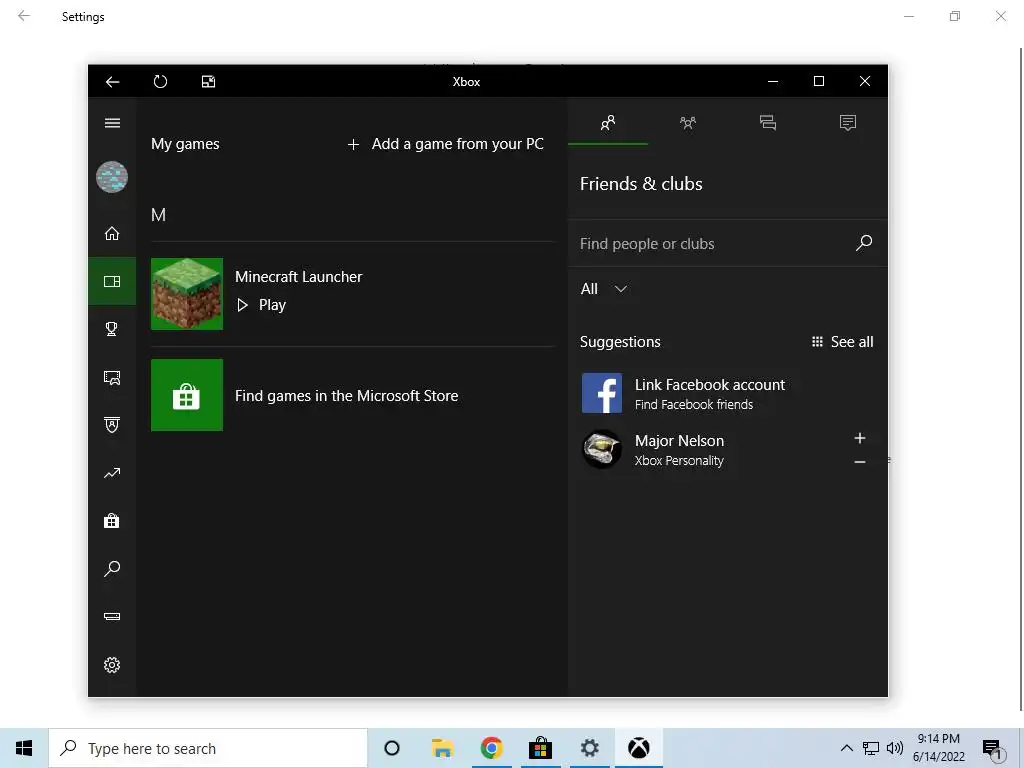
Task: Click Major Nelson's avatar picture
Action: click(601, 449)
